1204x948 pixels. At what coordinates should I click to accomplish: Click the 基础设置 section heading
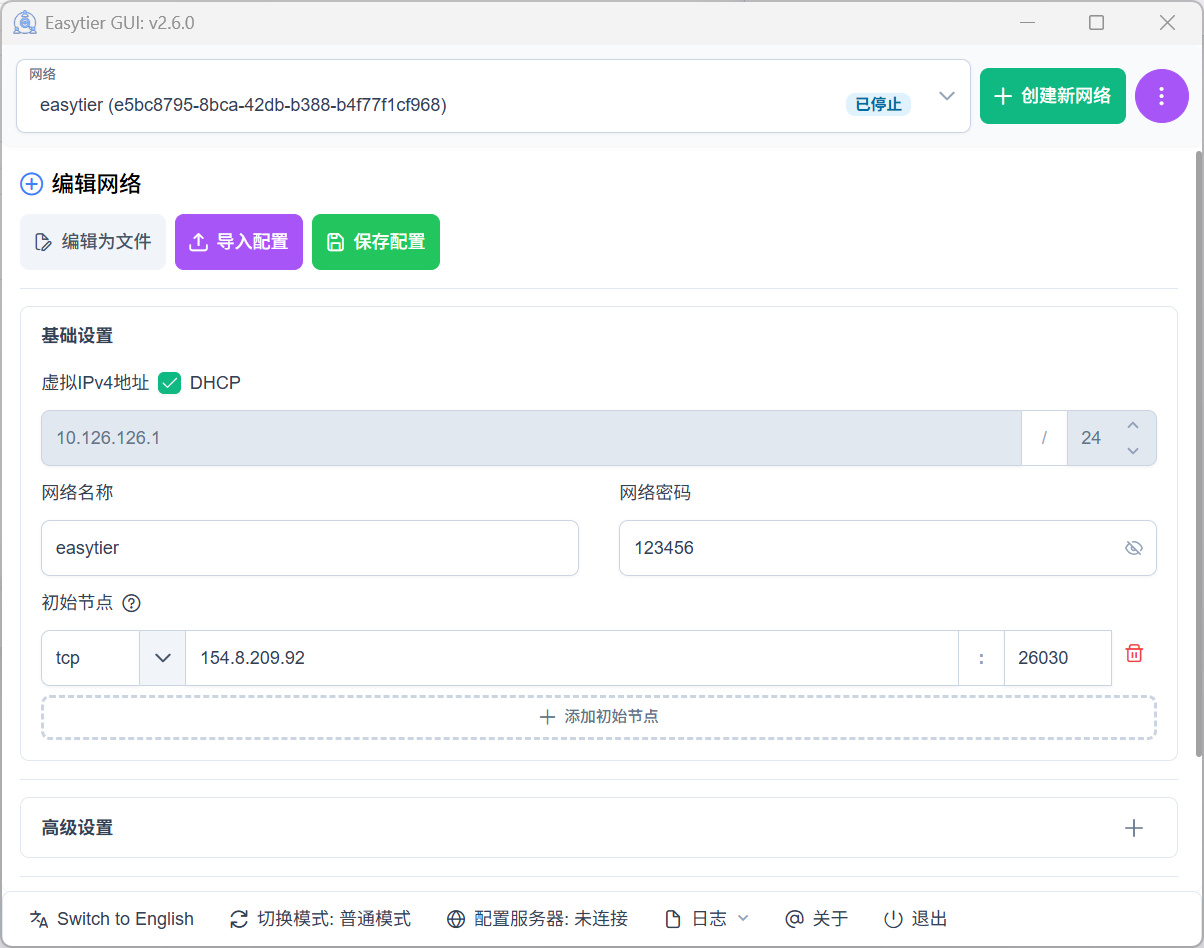coord(77,336)
